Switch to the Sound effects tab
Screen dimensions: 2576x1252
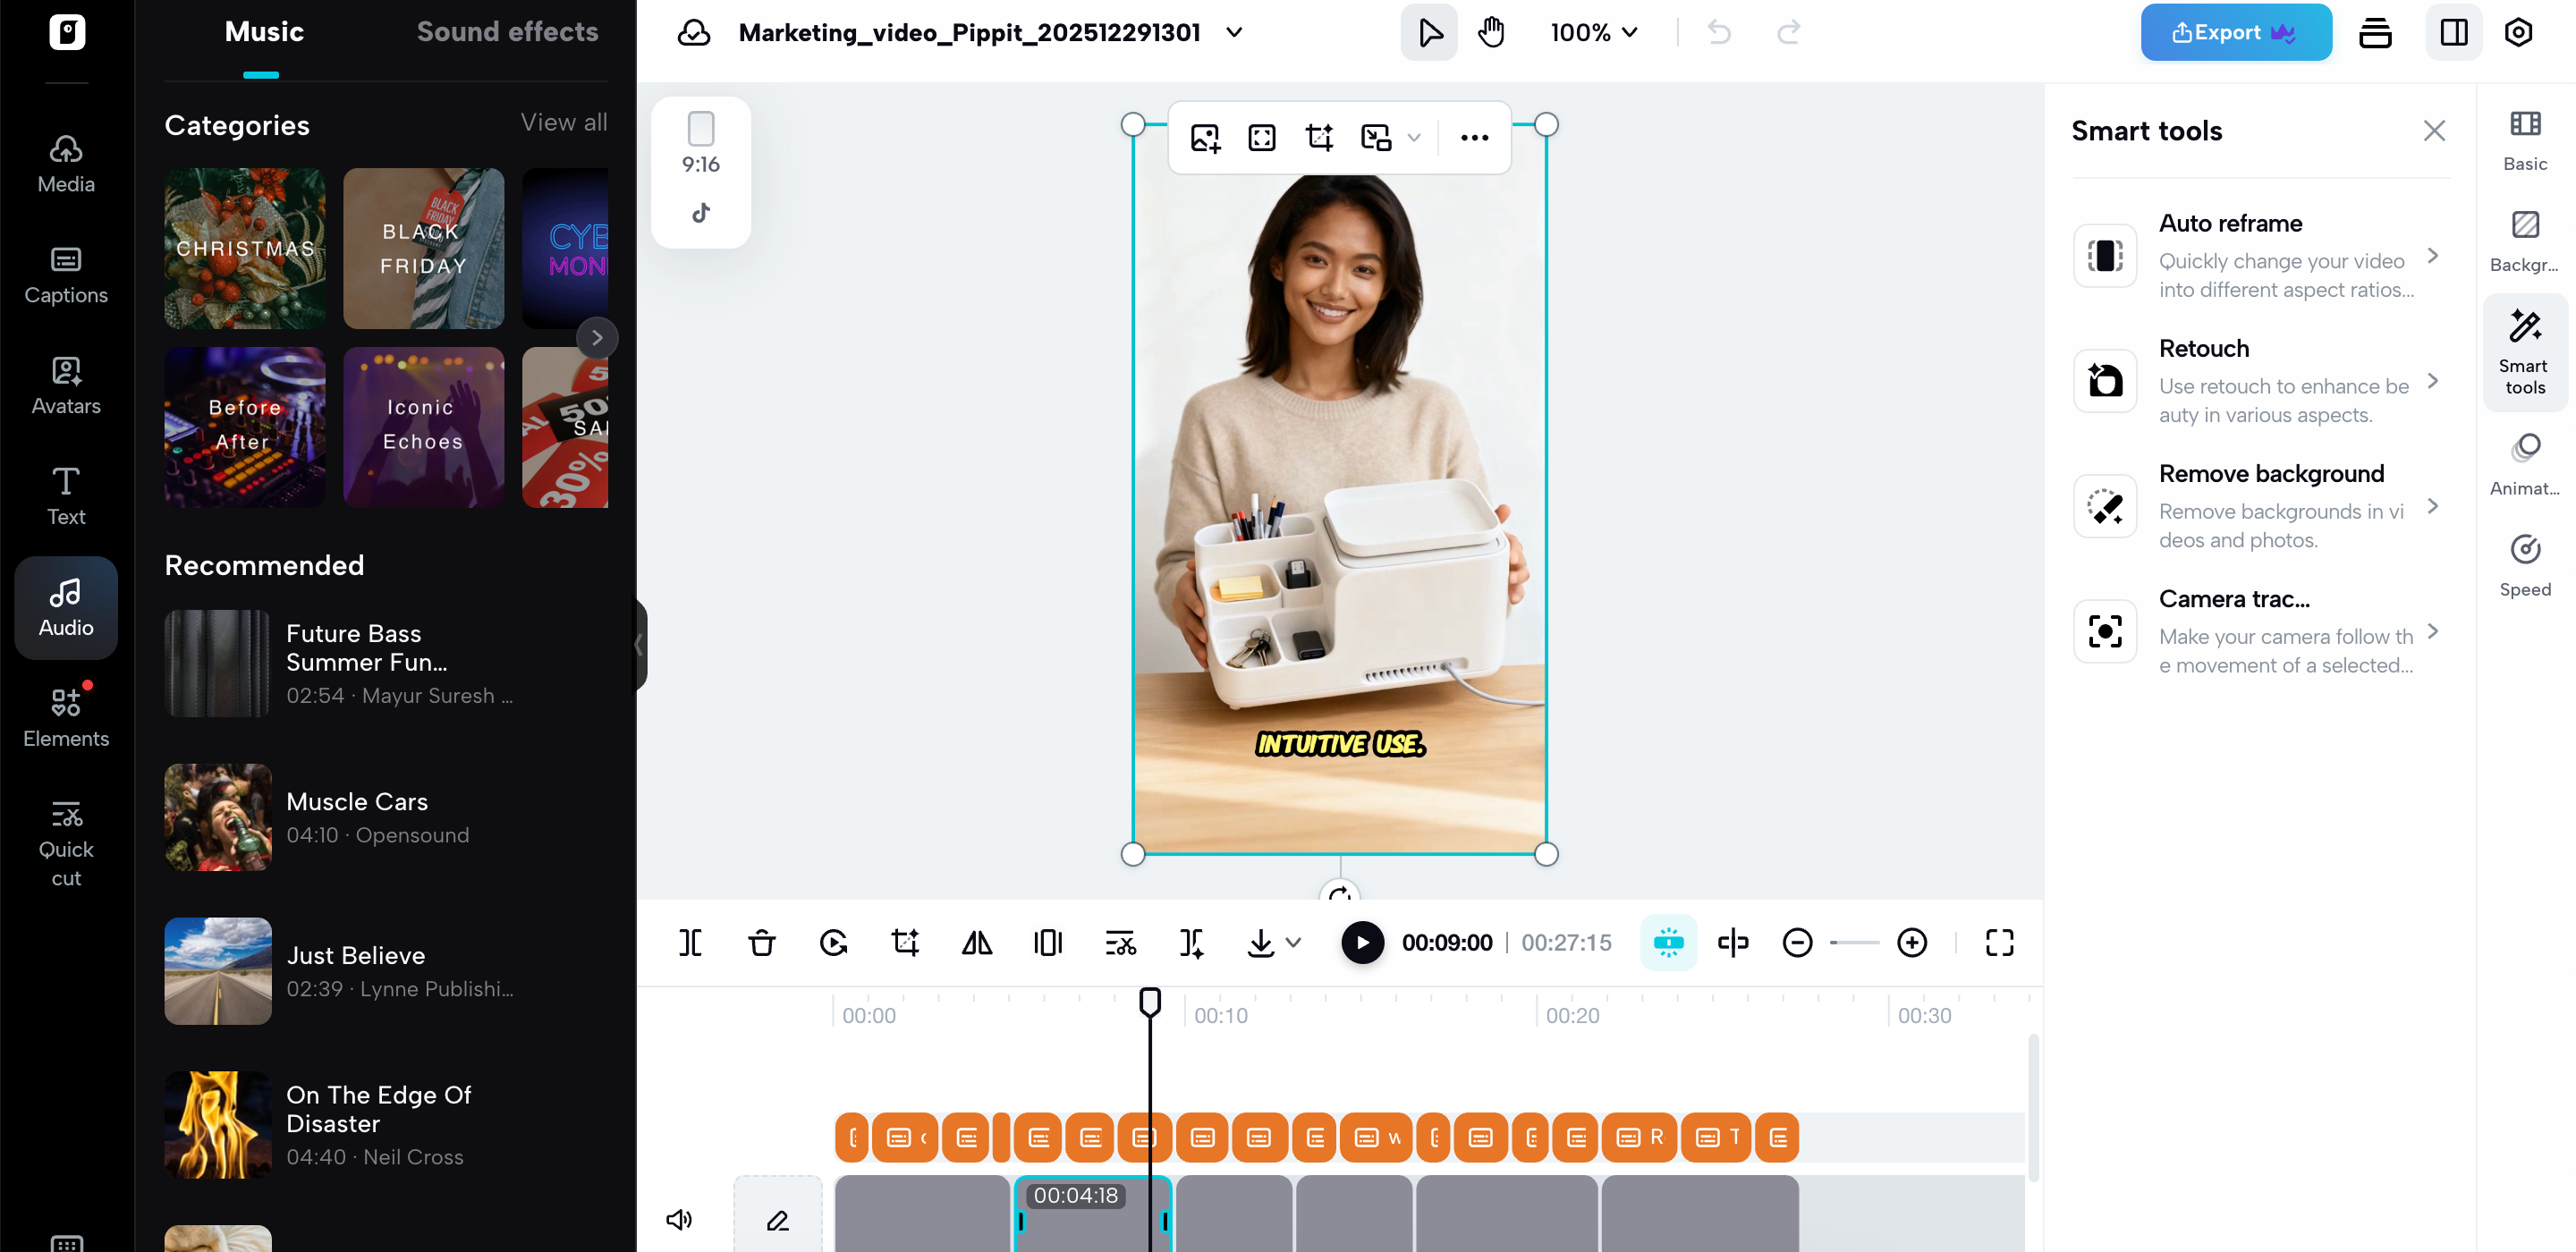(508, 31)
